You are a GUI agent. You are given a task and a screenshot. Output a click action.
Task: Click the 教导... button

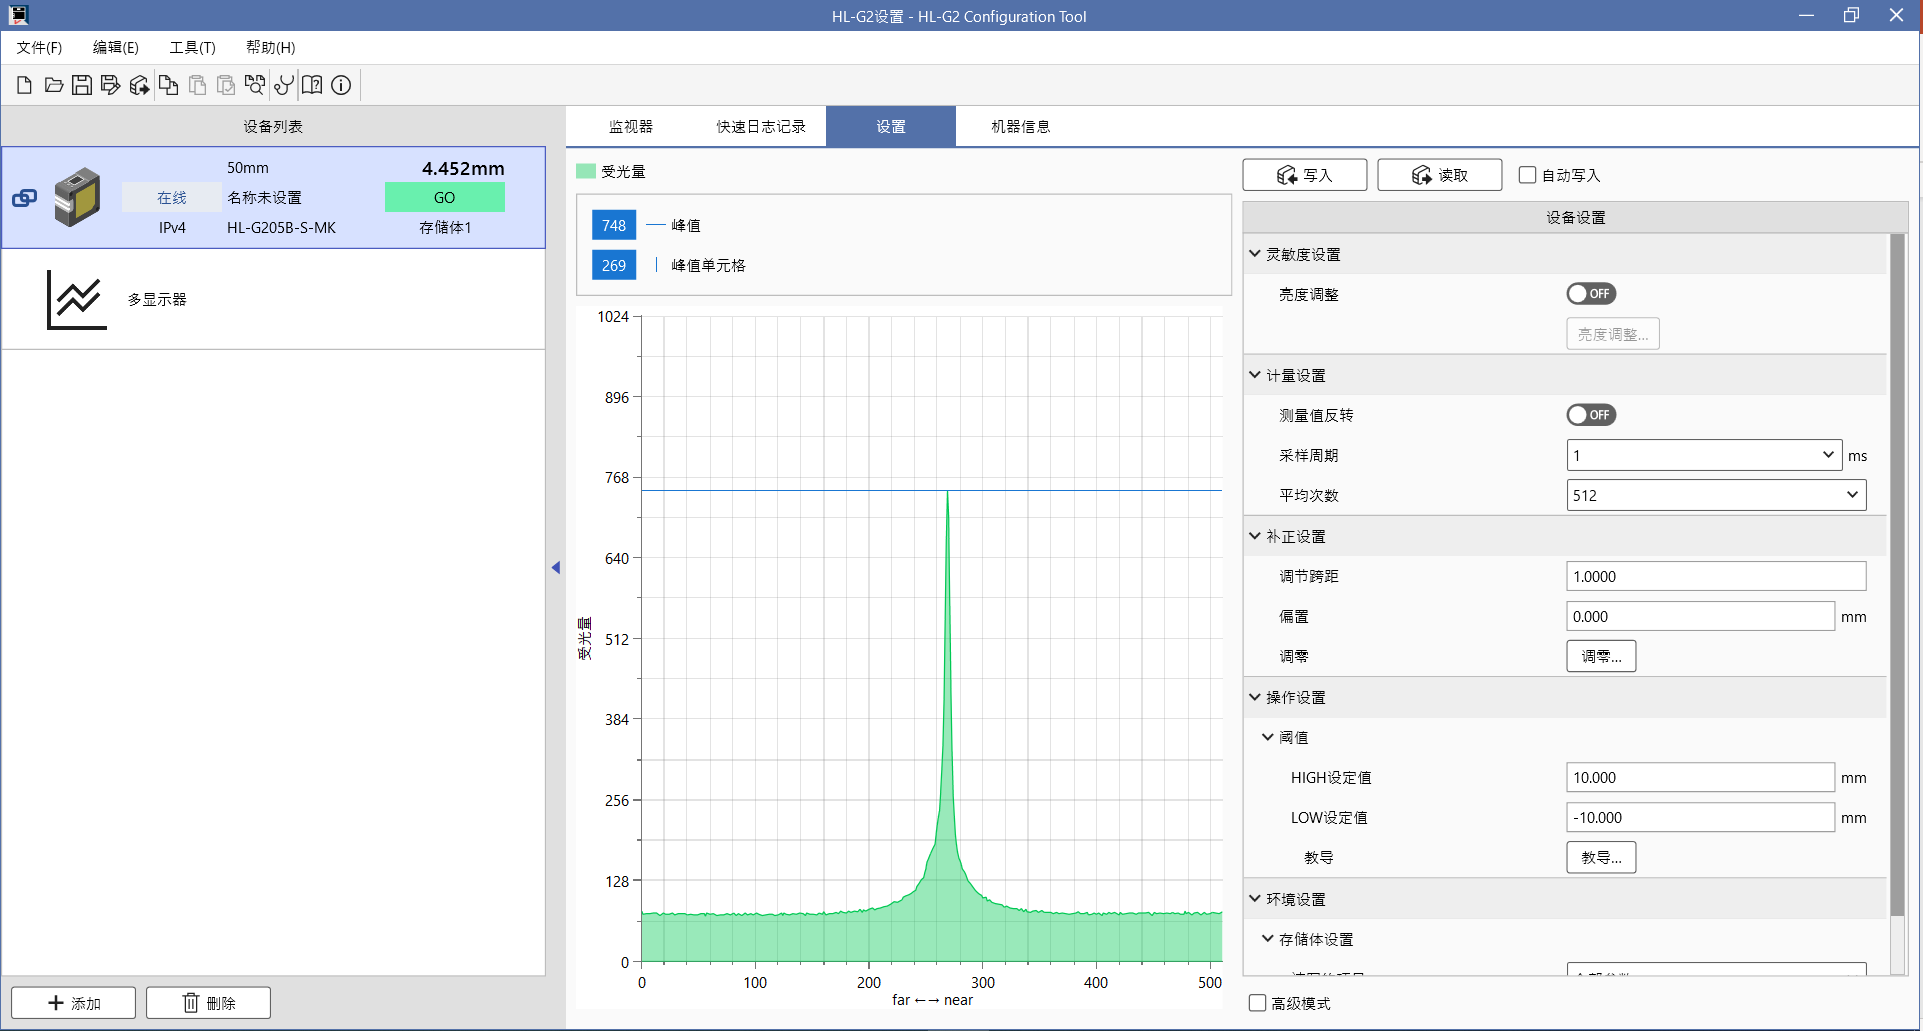tap(1601, 857)
